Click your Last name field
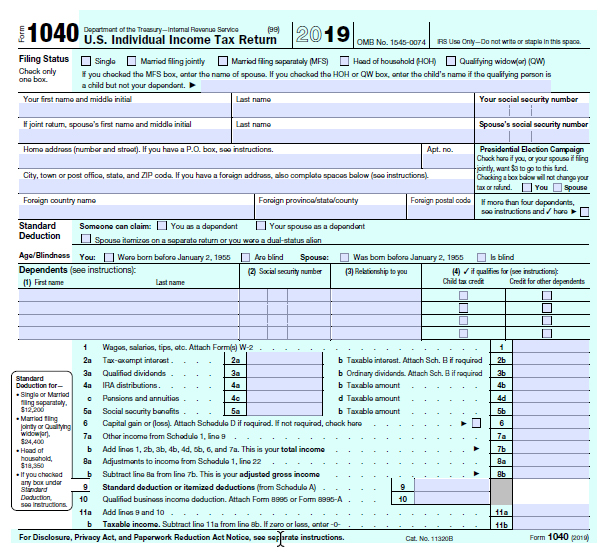 tap(353, 111)
